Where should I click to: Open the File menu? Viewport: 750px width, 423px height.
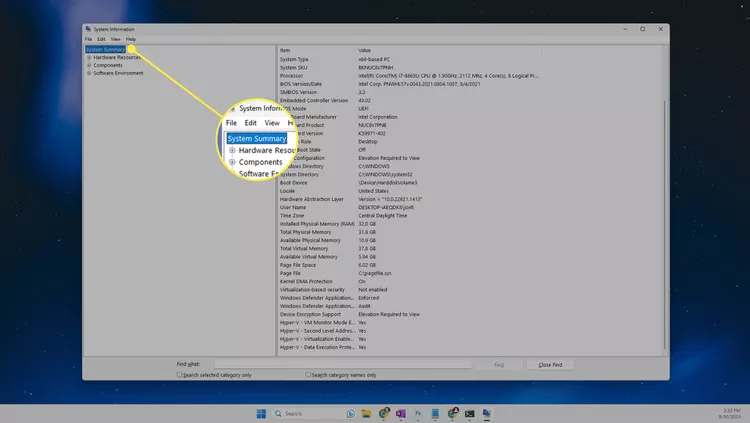[88, 39]
